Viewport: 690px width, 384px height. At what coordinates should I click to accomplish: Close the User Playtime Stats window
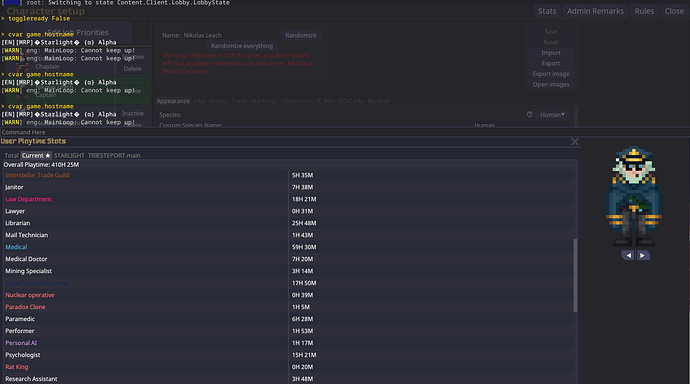coord(575,142)
